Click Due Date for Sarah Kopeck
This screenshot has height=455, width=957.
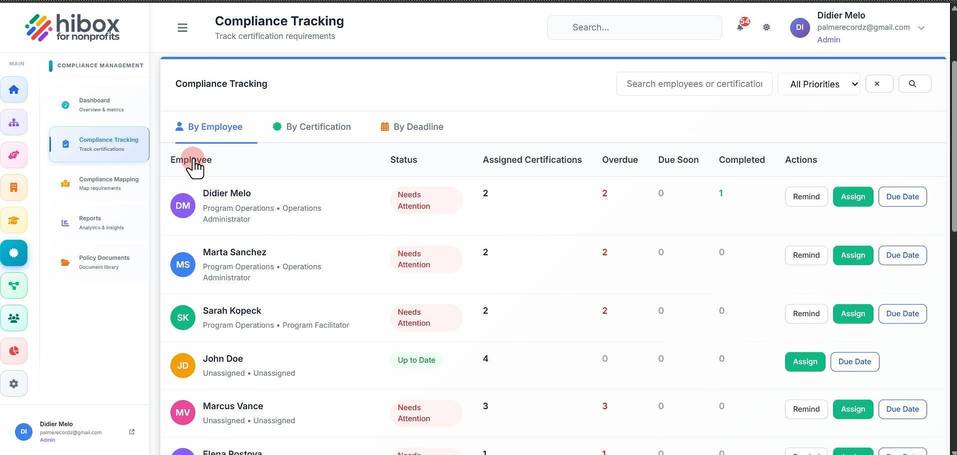coord(902,314)
